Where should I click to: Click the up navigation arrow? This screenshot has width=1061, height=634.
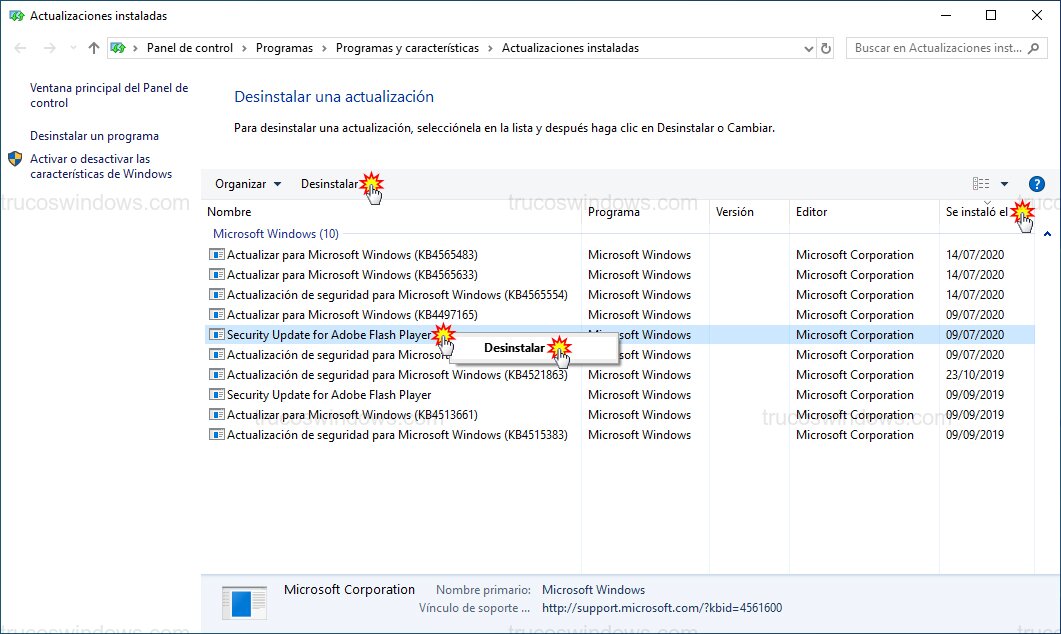click(93, 47)
